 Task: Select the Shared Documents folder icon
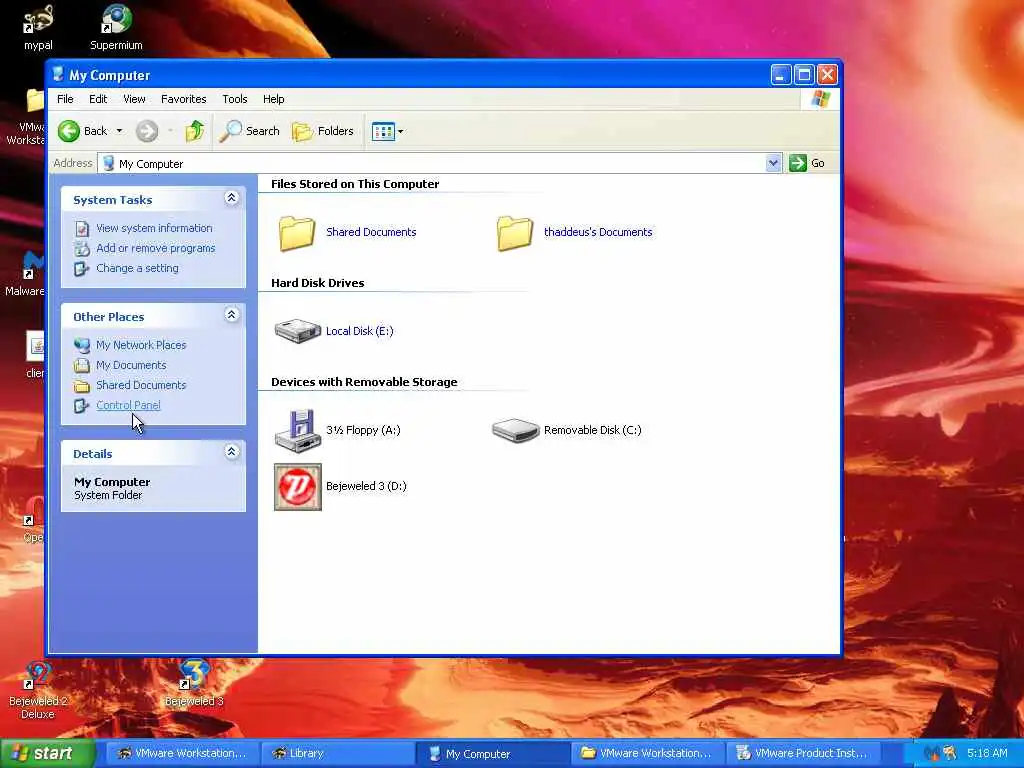pos(297,233)
